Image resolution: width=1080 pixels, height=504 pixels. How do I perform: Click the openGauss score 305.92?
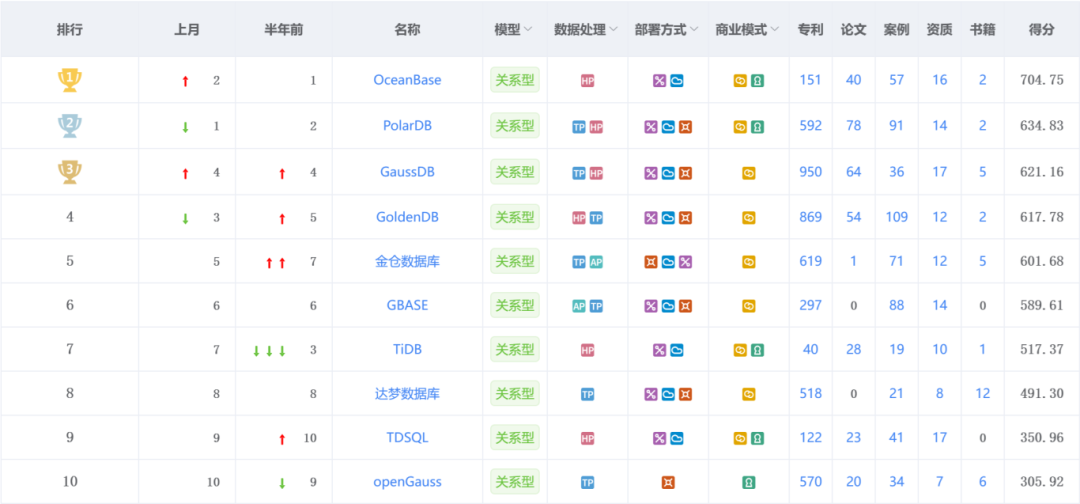[x=1042, y=482]
